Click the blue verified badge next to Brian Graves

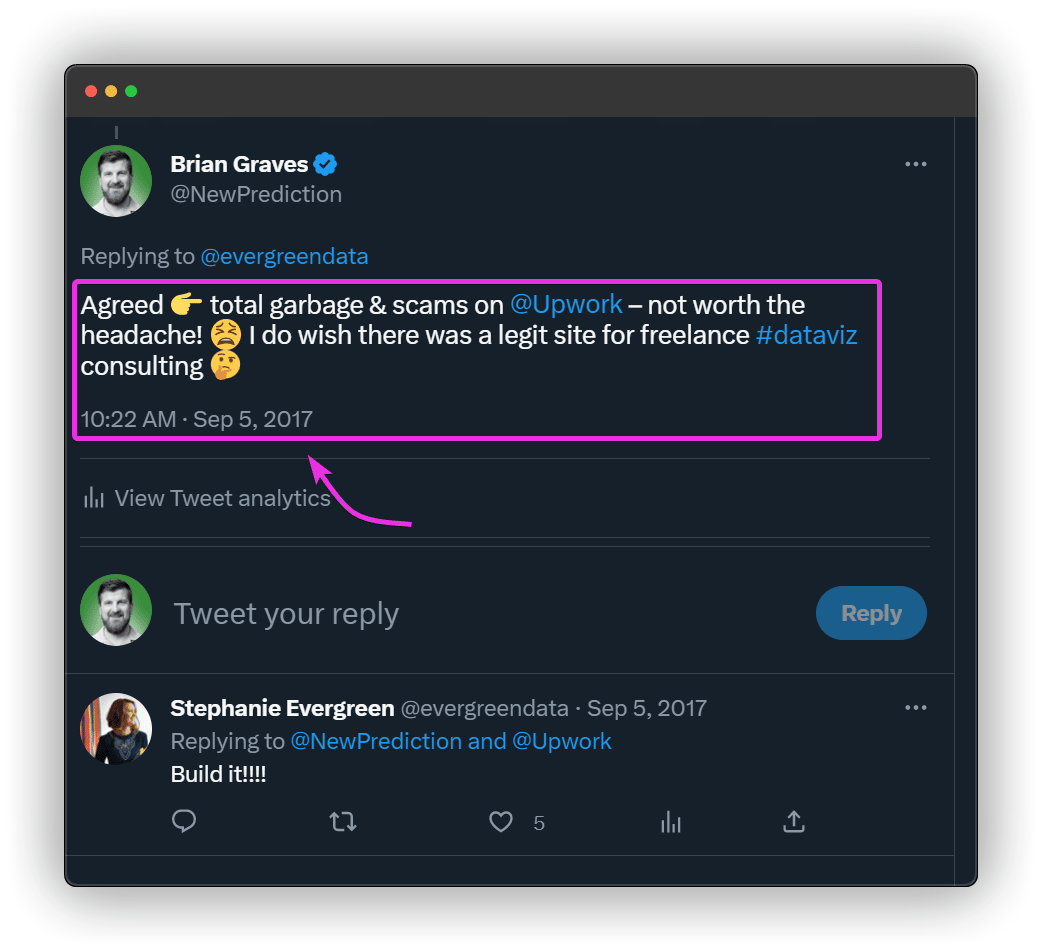pos(325,164)
